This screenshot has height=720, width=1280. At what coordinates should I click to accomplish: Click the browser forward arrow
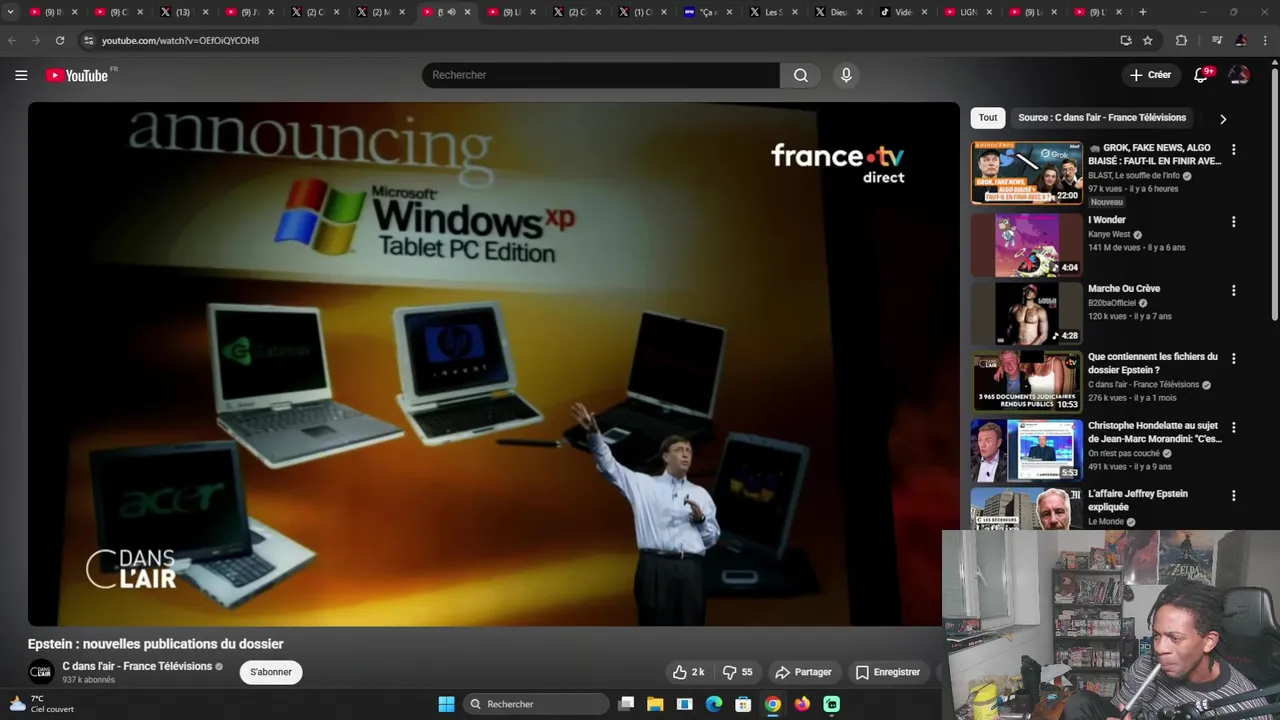[35, 40]
